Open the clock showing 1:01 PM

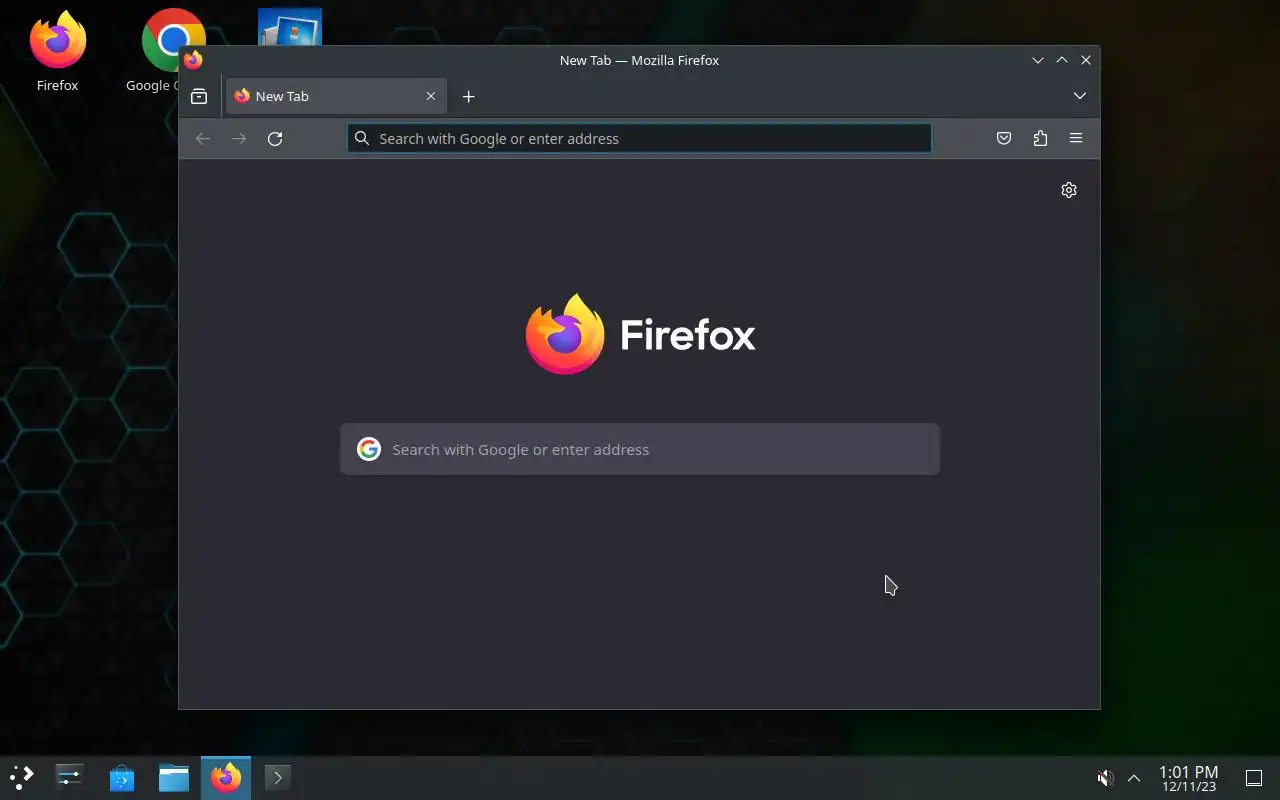(x=1189, y=778)
